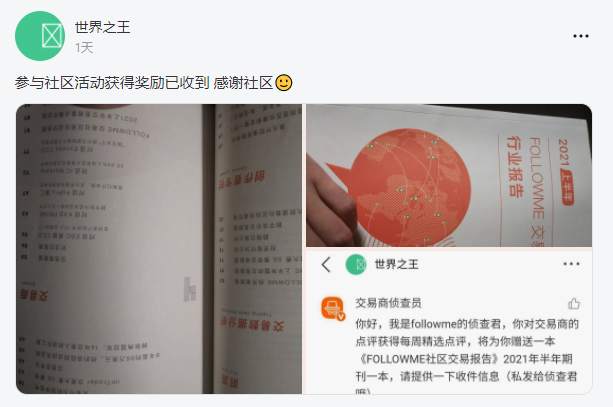Screen dimensions: 613x407
Task: Click the 1天 post timestamp
Action: (x=84, y=48)
